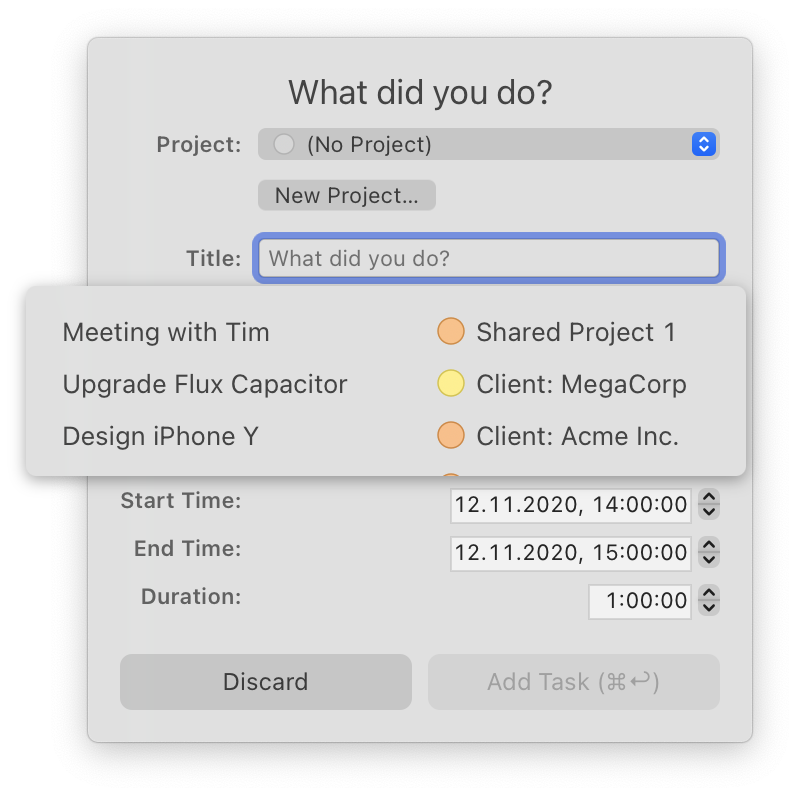Click the End Time stepper arrows

(709, 552)
